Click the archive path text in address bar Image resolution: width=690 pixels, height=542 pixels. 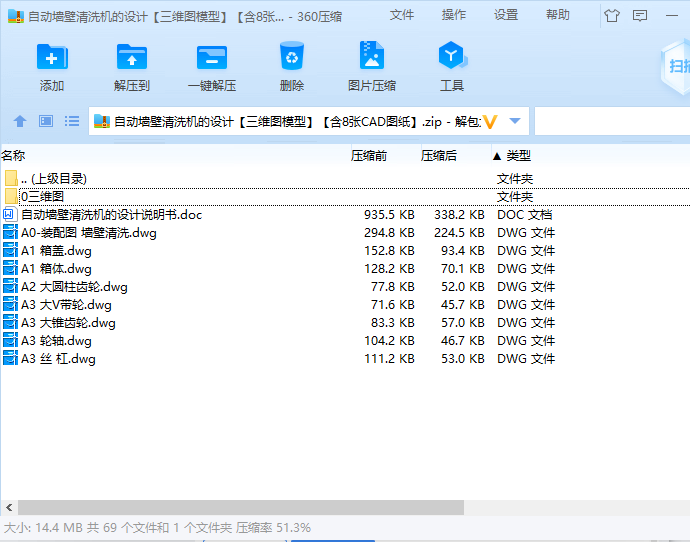click(x=297, y=121)
